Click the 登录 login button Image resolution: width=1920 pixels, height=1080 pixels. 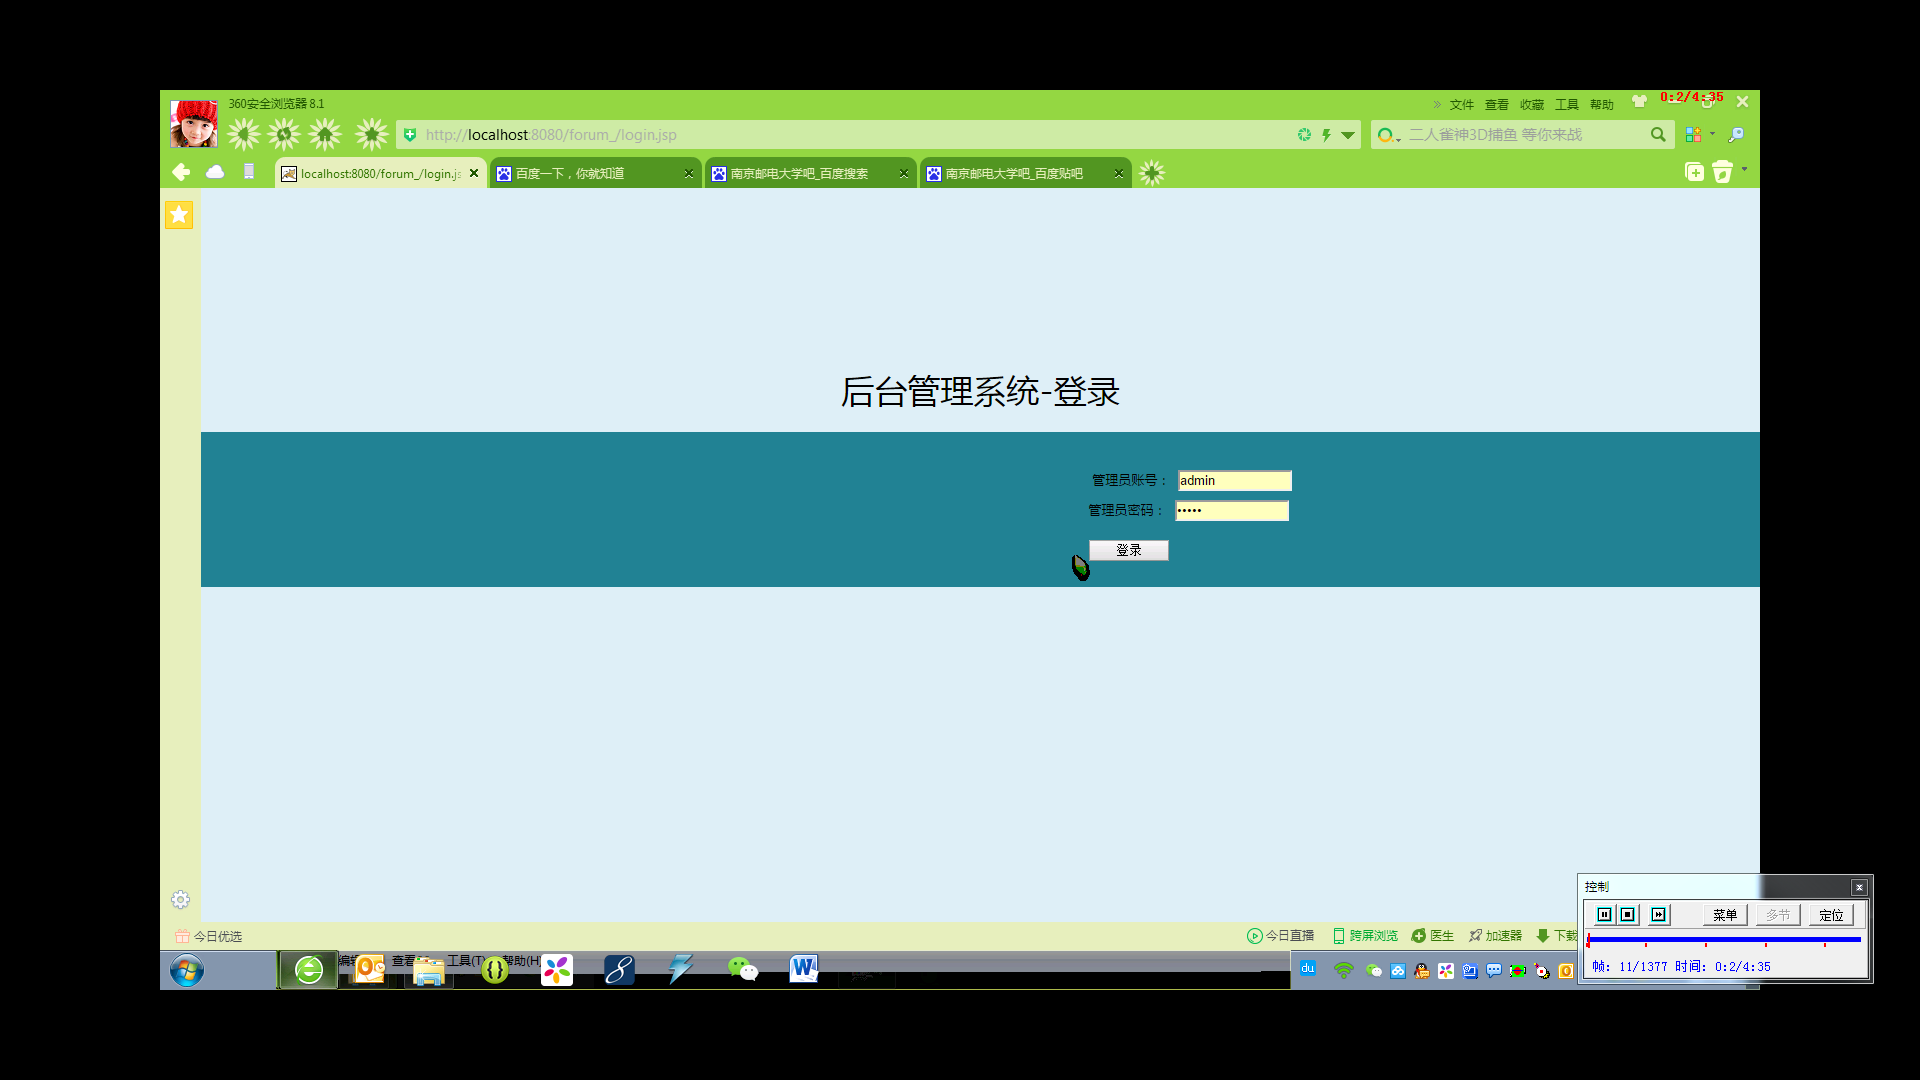(x=1128, y=550)
